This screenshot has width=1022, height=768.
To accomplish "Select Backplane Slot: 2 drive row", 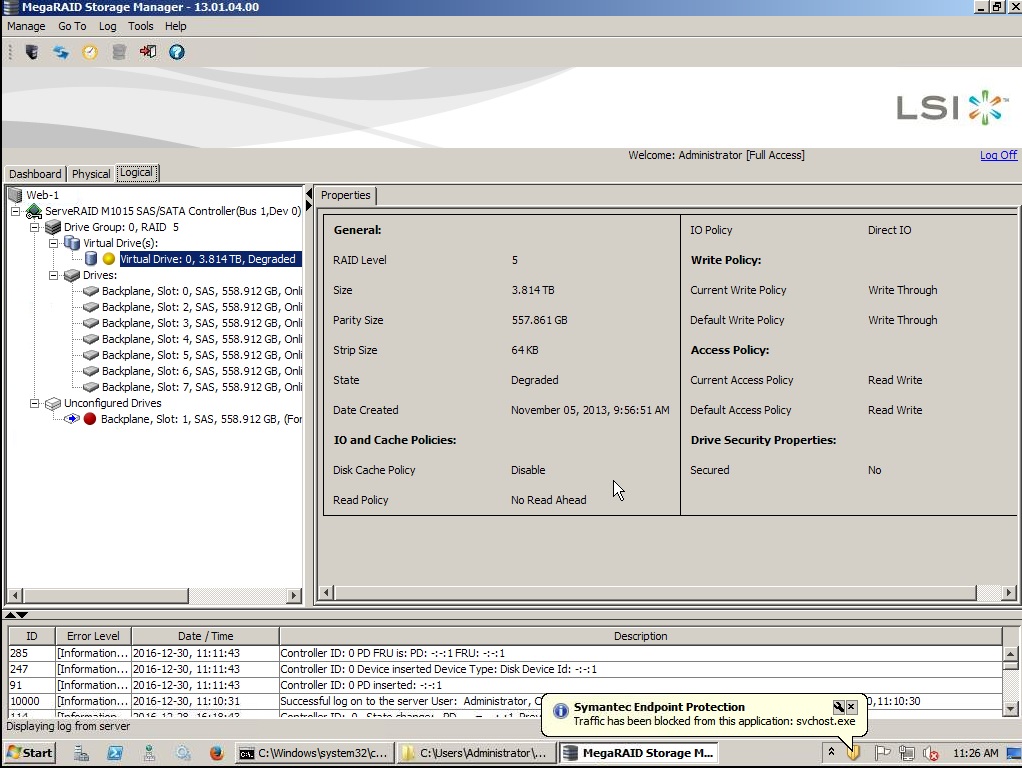I will (201, 307).
